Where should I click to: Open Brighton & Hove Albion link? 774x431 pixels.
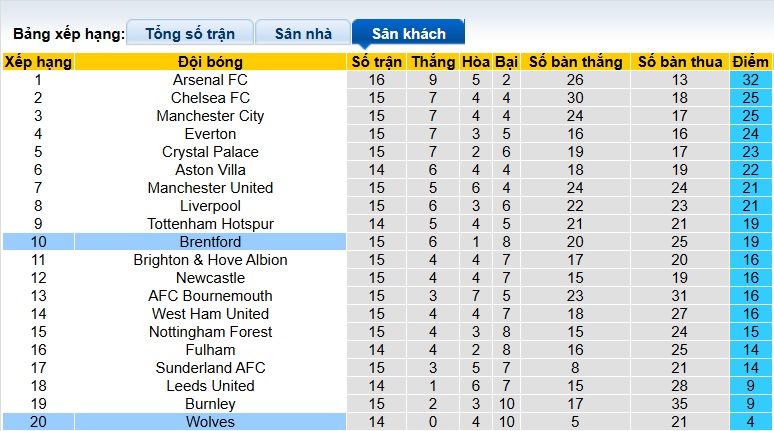coord(210,260)
